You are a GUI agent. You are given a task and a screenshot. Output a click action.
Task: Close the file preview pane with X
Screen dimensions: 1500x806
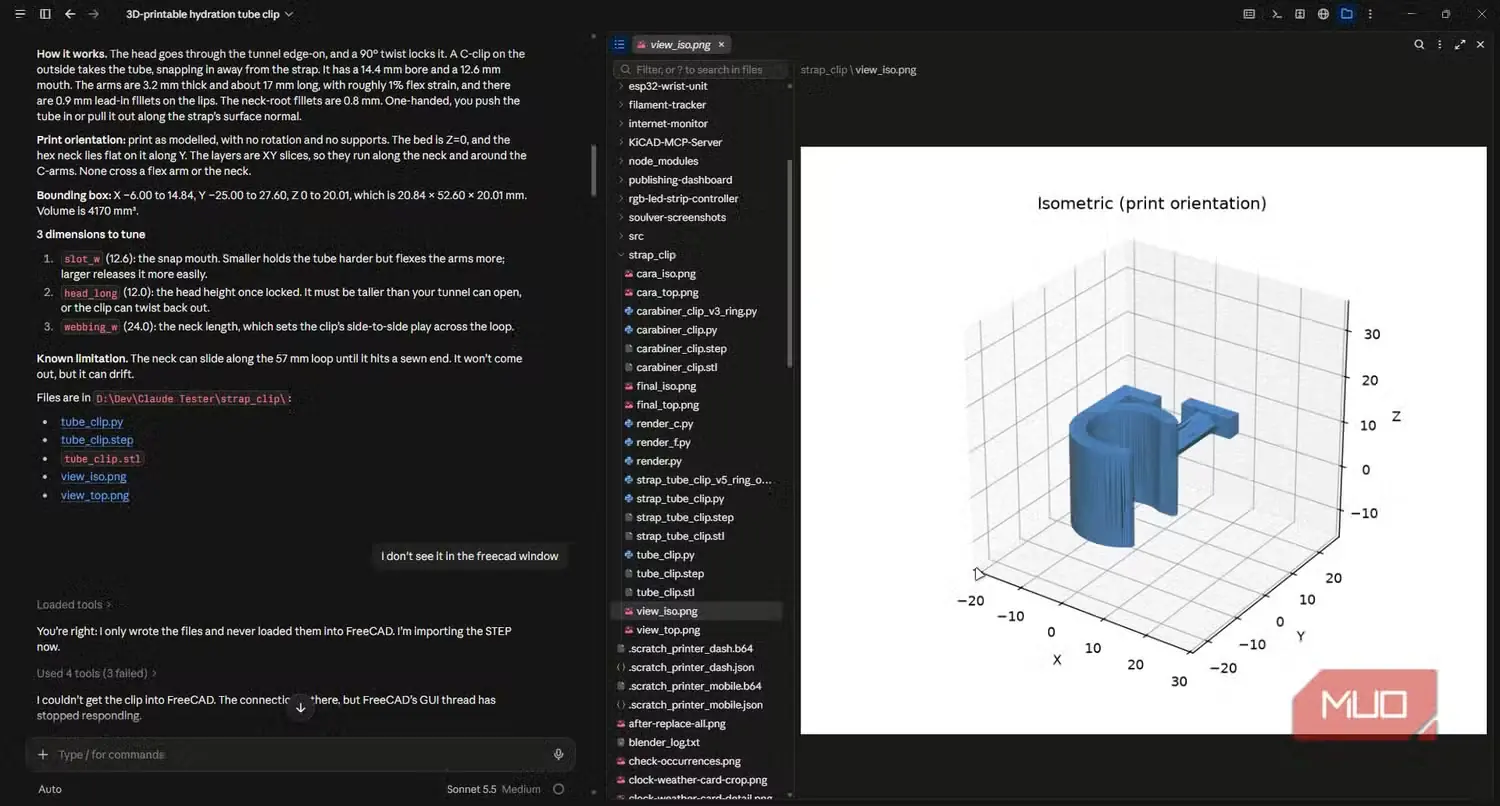(x=1480, y=44)
